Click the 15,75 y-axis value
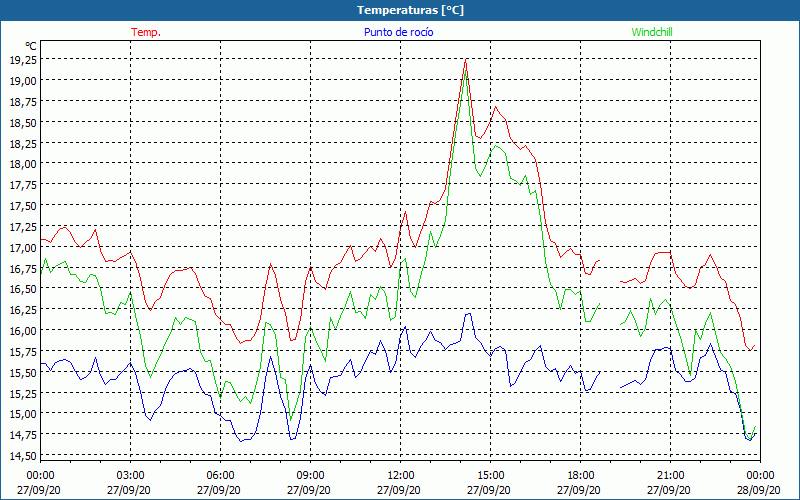Viewport: 800px width, 500px height. tap(23, 352)
